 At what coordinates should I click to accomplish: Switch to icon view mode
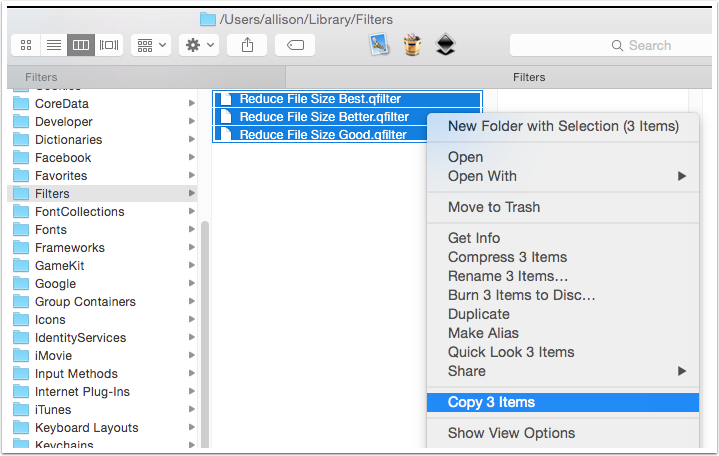point(26,45)
